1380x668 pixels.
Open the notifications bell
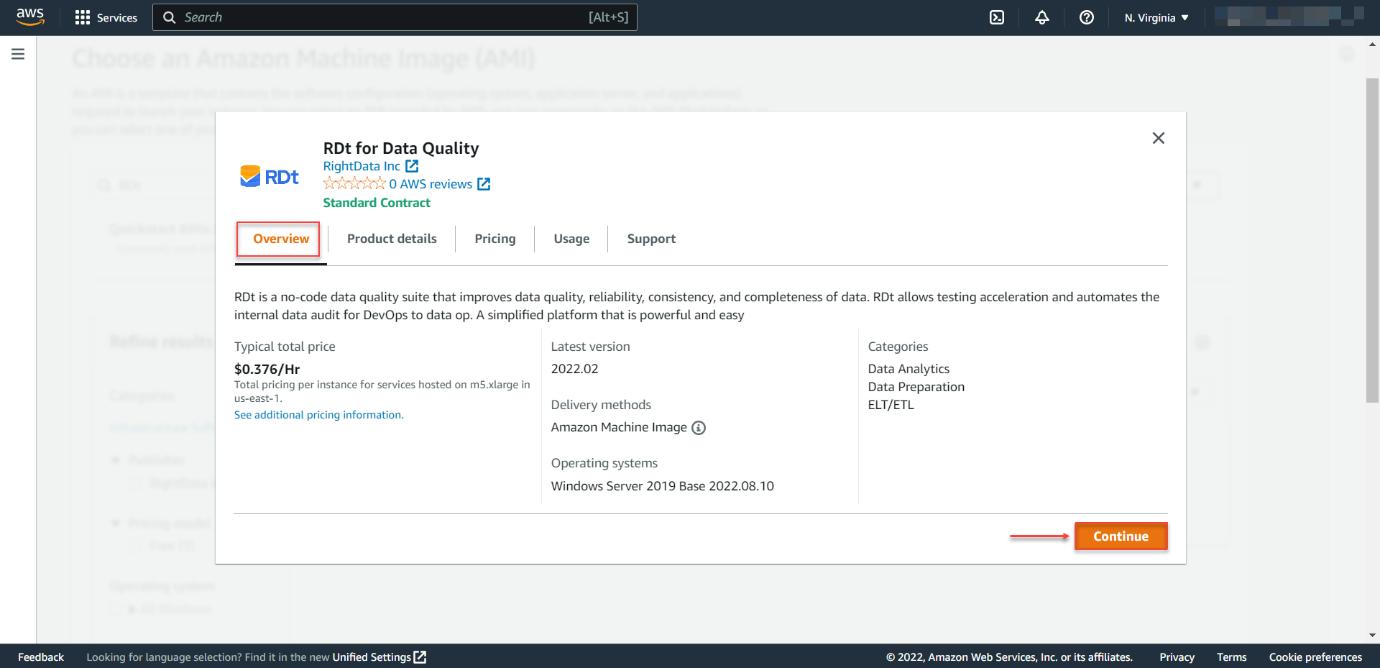(1041, 17)
